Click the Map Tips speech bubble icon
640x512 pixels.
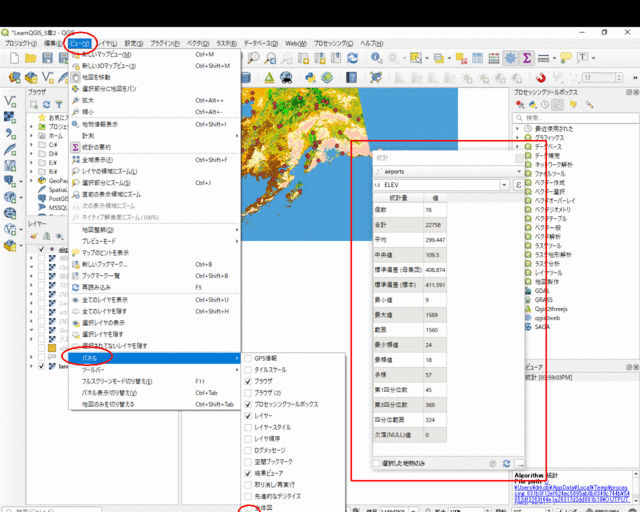pos(566,58)
